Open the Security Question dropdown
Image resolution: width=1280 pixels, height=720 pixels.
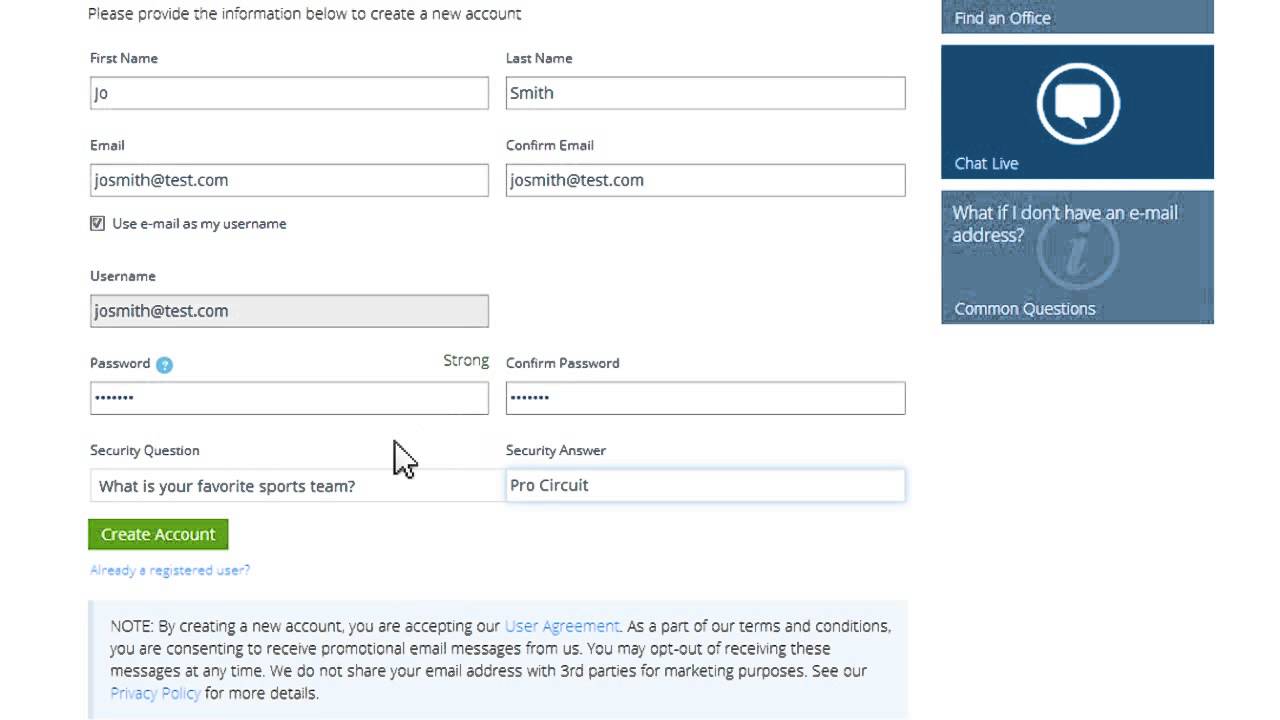point(297,486)
